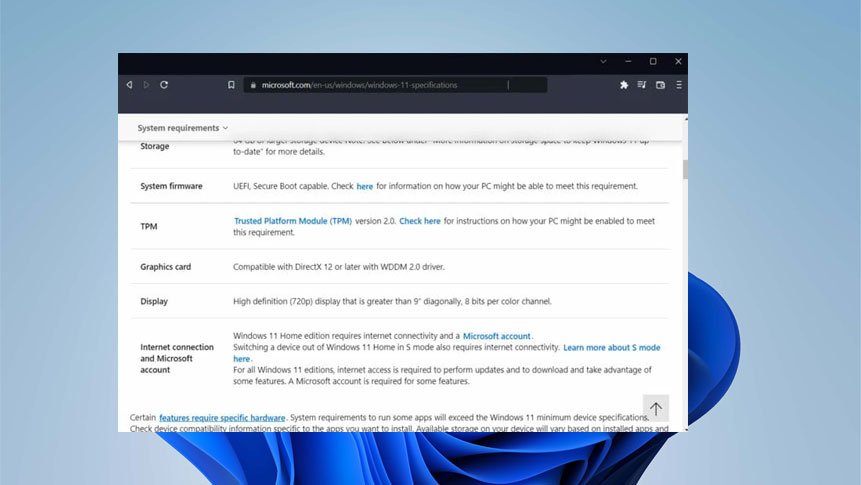Follow the "Check here" link for TPM instructions

[420, 221]
